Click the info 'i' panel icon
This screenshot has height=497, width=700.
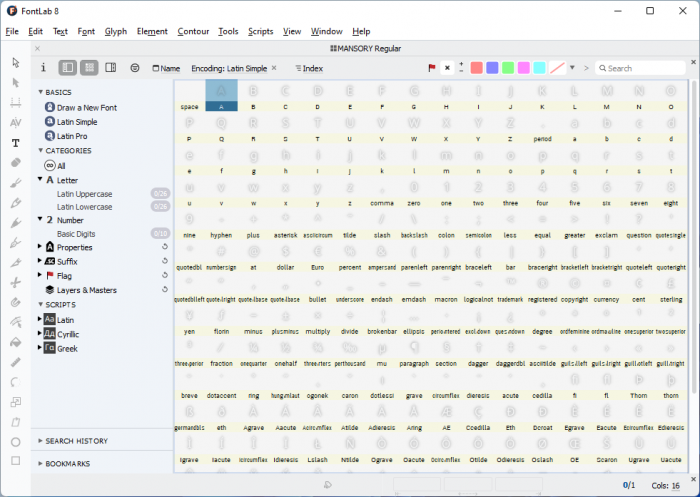tap(43, 68)
